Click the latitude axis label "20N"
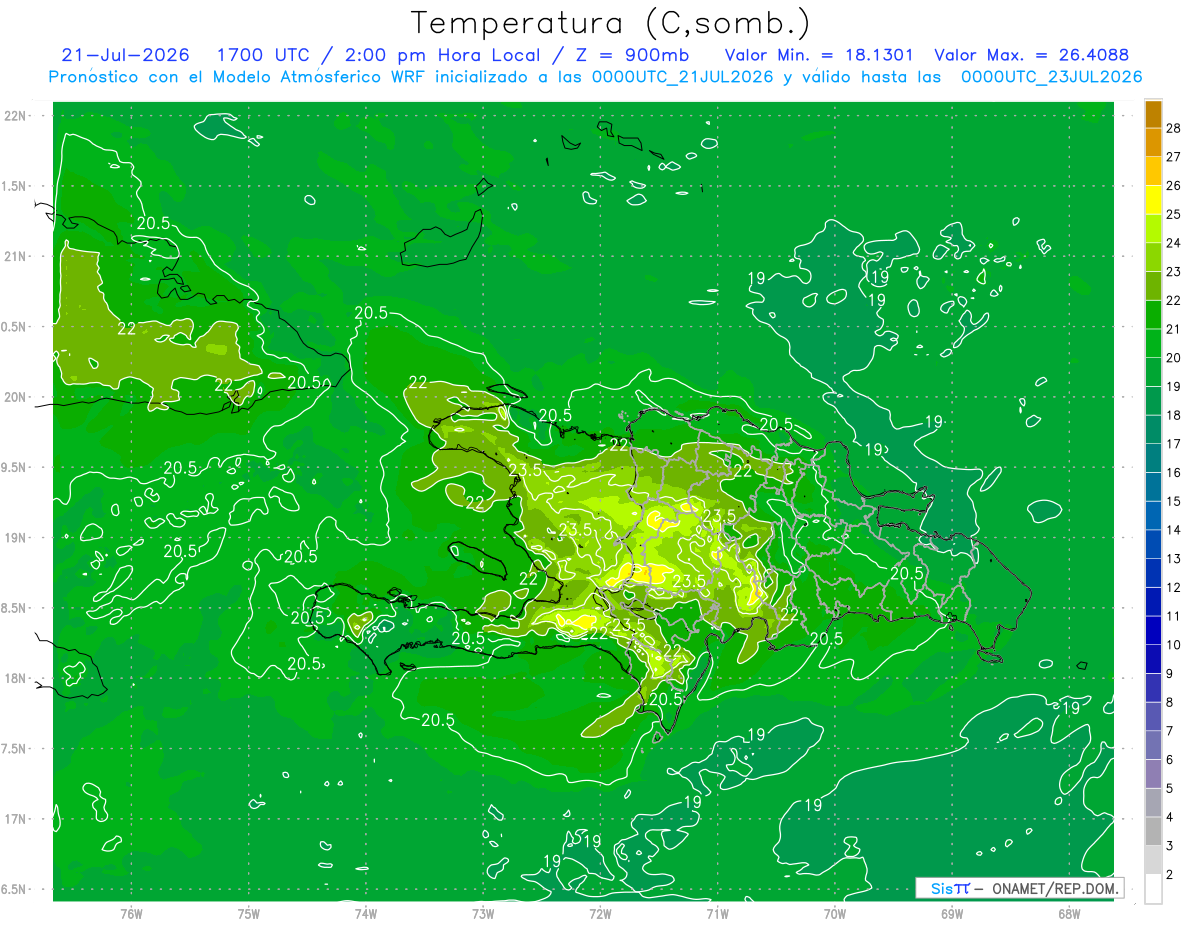This screenshot has width=1200, height=927. (x=15, y=397)
